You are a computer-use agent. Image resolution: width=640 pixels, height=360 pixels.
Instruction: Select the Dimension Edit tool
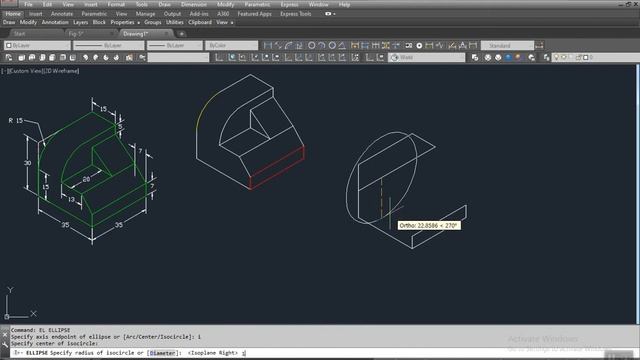[x=452, y=45]
